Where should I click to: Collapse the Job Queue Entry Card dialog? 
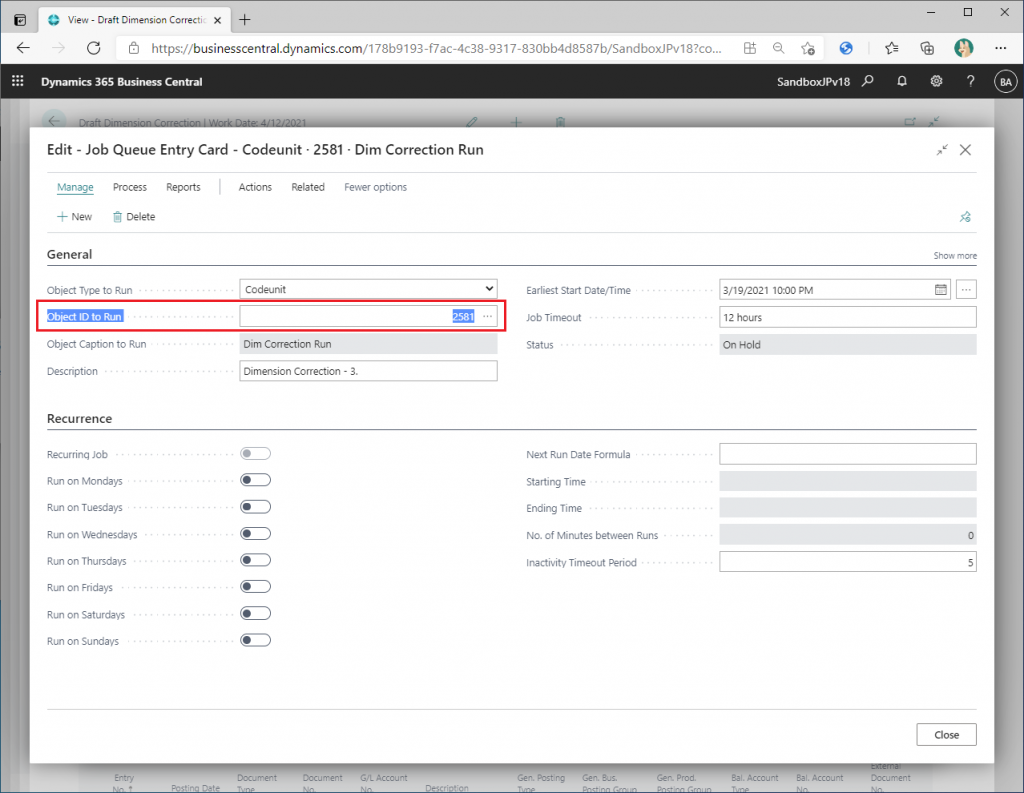click(942, 150)
